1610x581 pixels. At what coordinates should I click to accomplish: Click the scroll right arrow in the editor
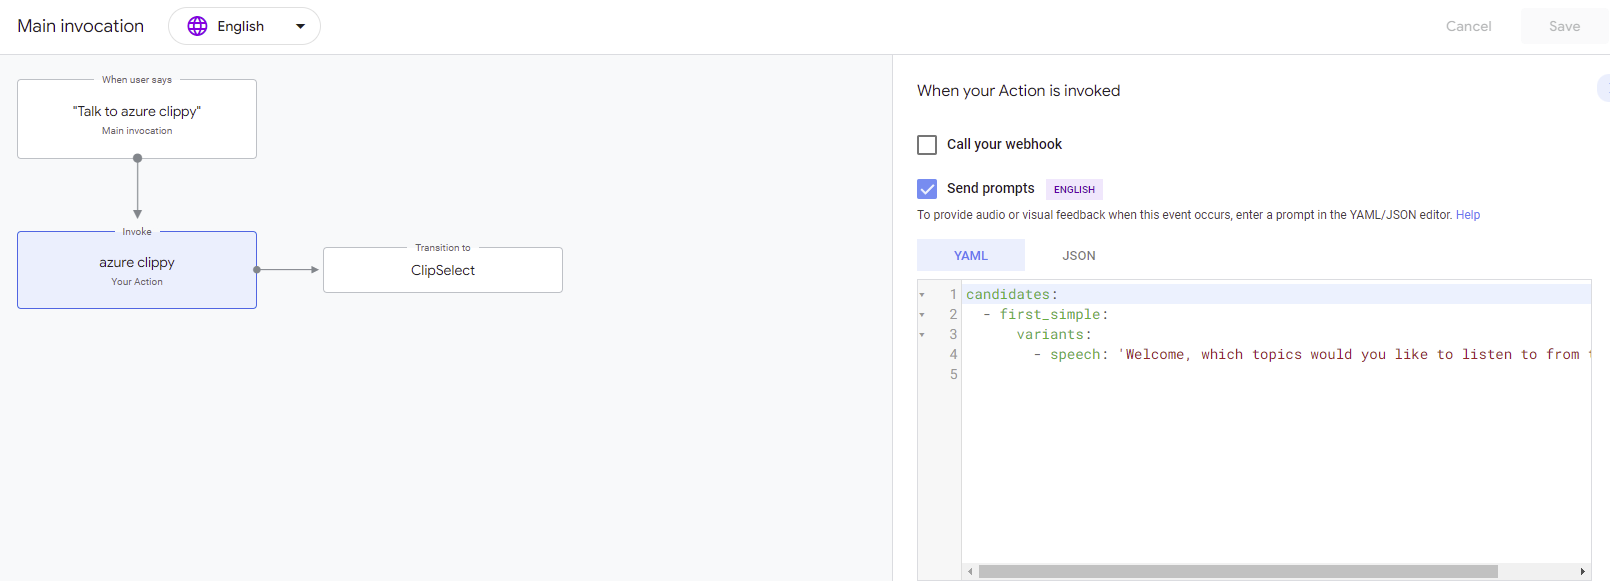[1582, 572]
